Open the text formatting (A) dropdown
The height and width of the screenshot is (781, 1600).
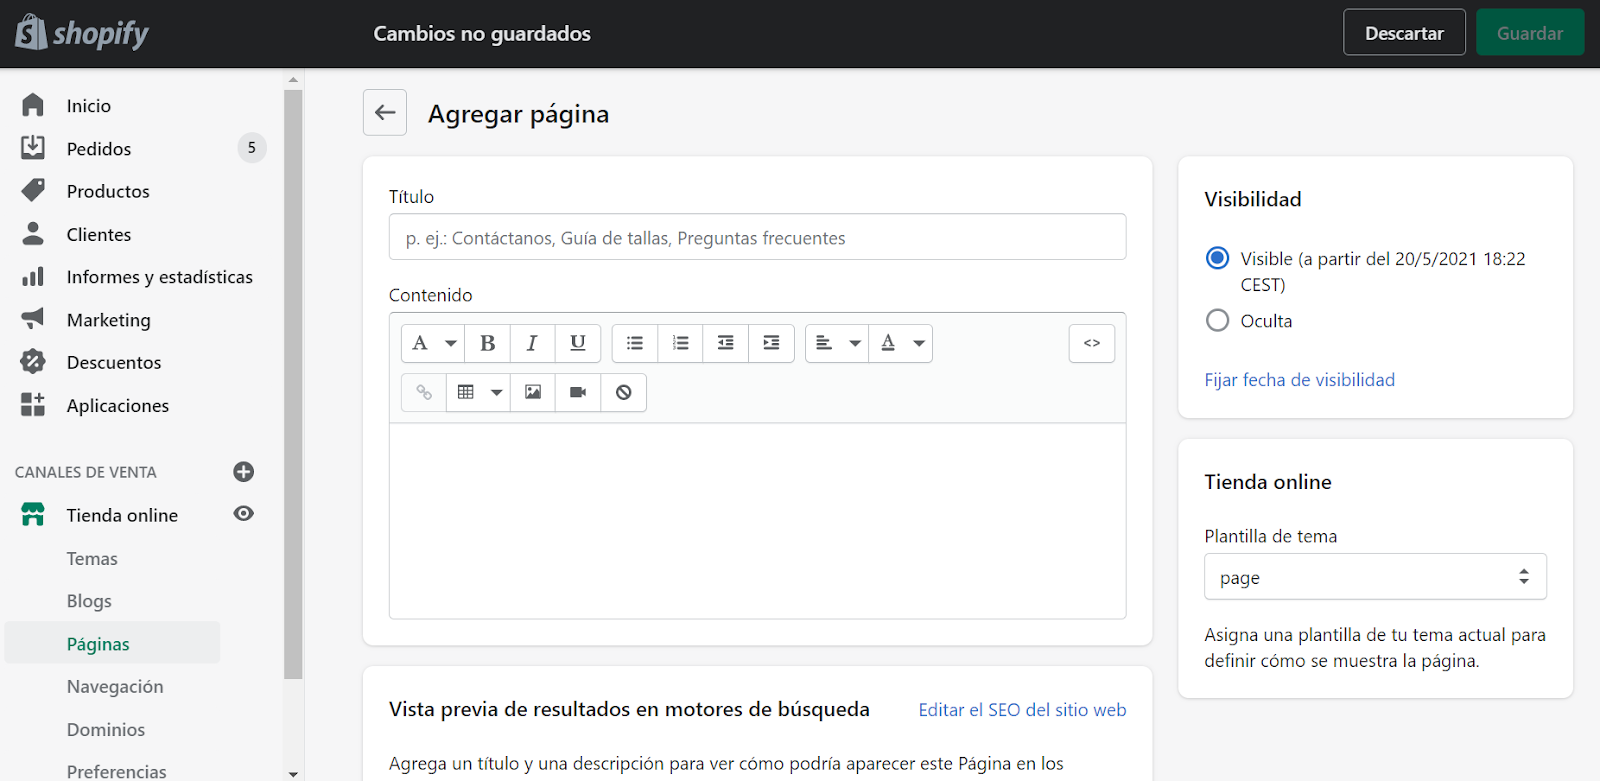coord(433,343)
